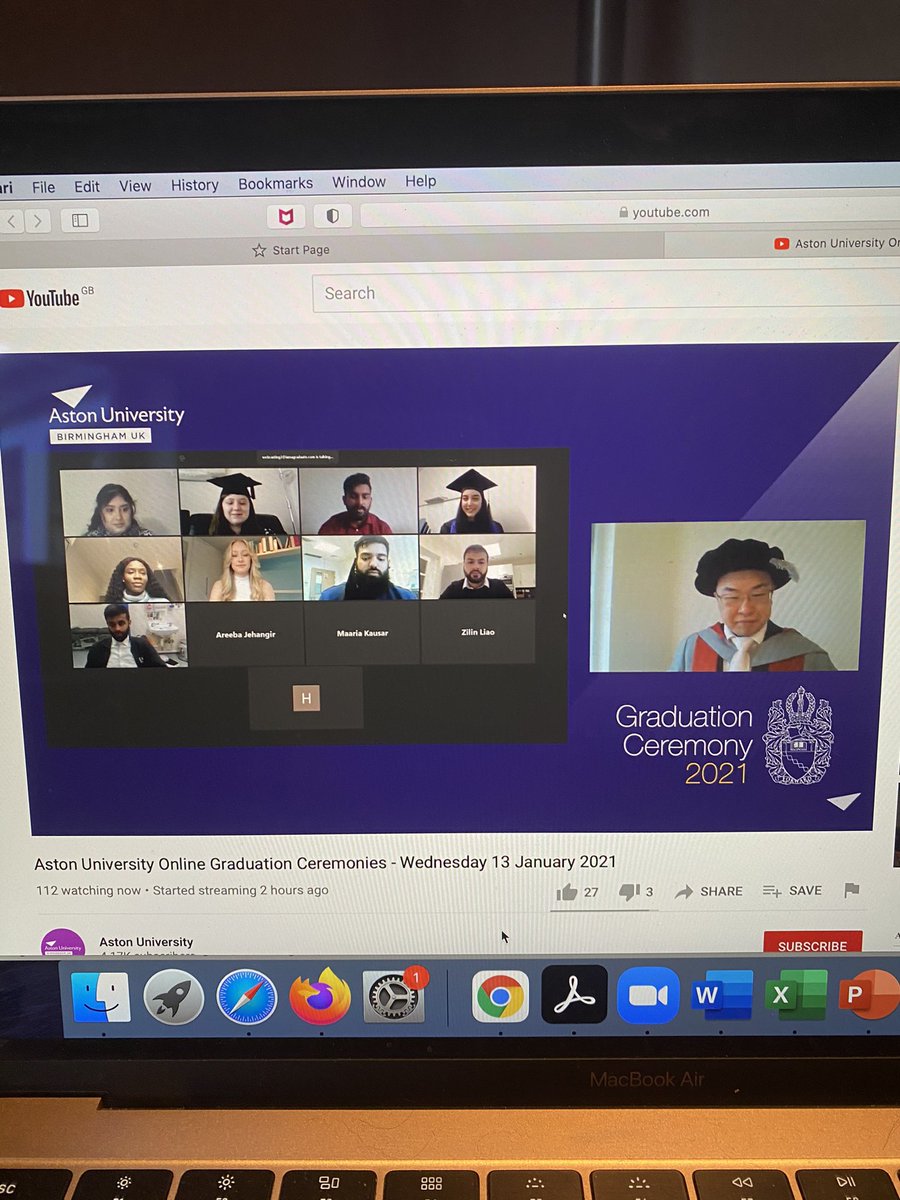Open the View menu

point(135,186)
